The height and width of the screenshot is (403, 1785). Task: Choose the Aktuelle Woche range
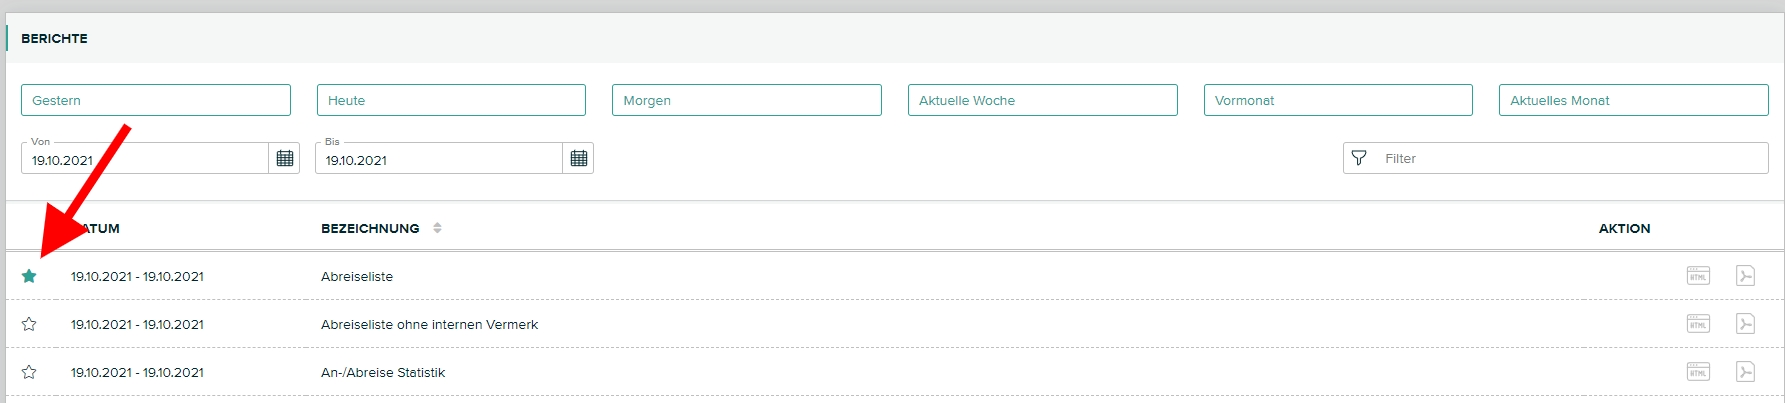coord(1042,100)
